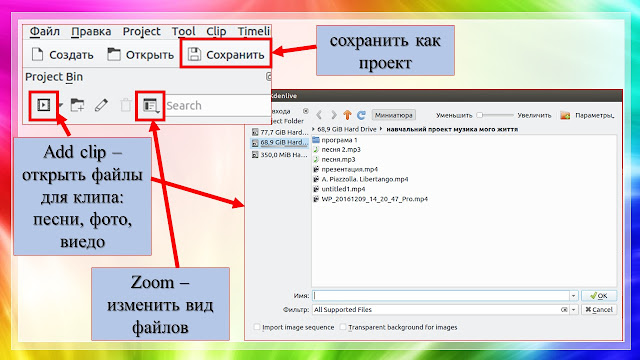Select the file песня 2.mp3
Screen dimensions: 640x360
337,149
